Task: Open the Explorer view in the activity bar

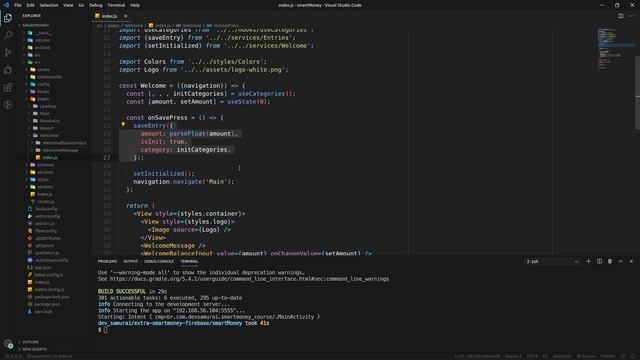Action: 8,18
